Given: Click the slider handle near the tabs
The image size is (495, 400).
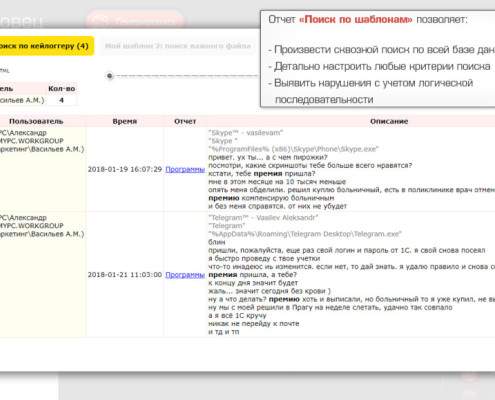Looking at the screenshot, I should click(x=110, y=76).
